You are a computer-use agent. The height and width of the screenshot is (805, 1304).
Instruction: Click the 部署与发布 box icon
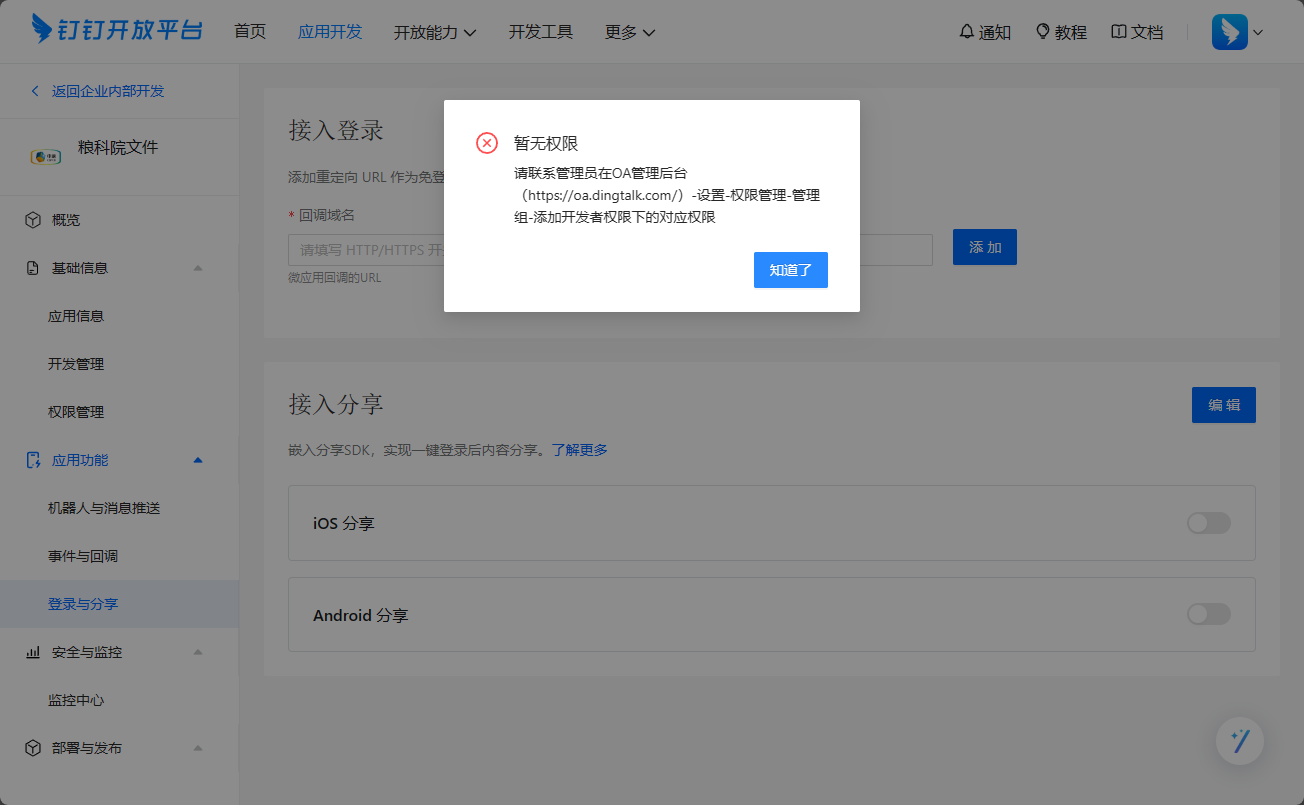click(33, 748)
